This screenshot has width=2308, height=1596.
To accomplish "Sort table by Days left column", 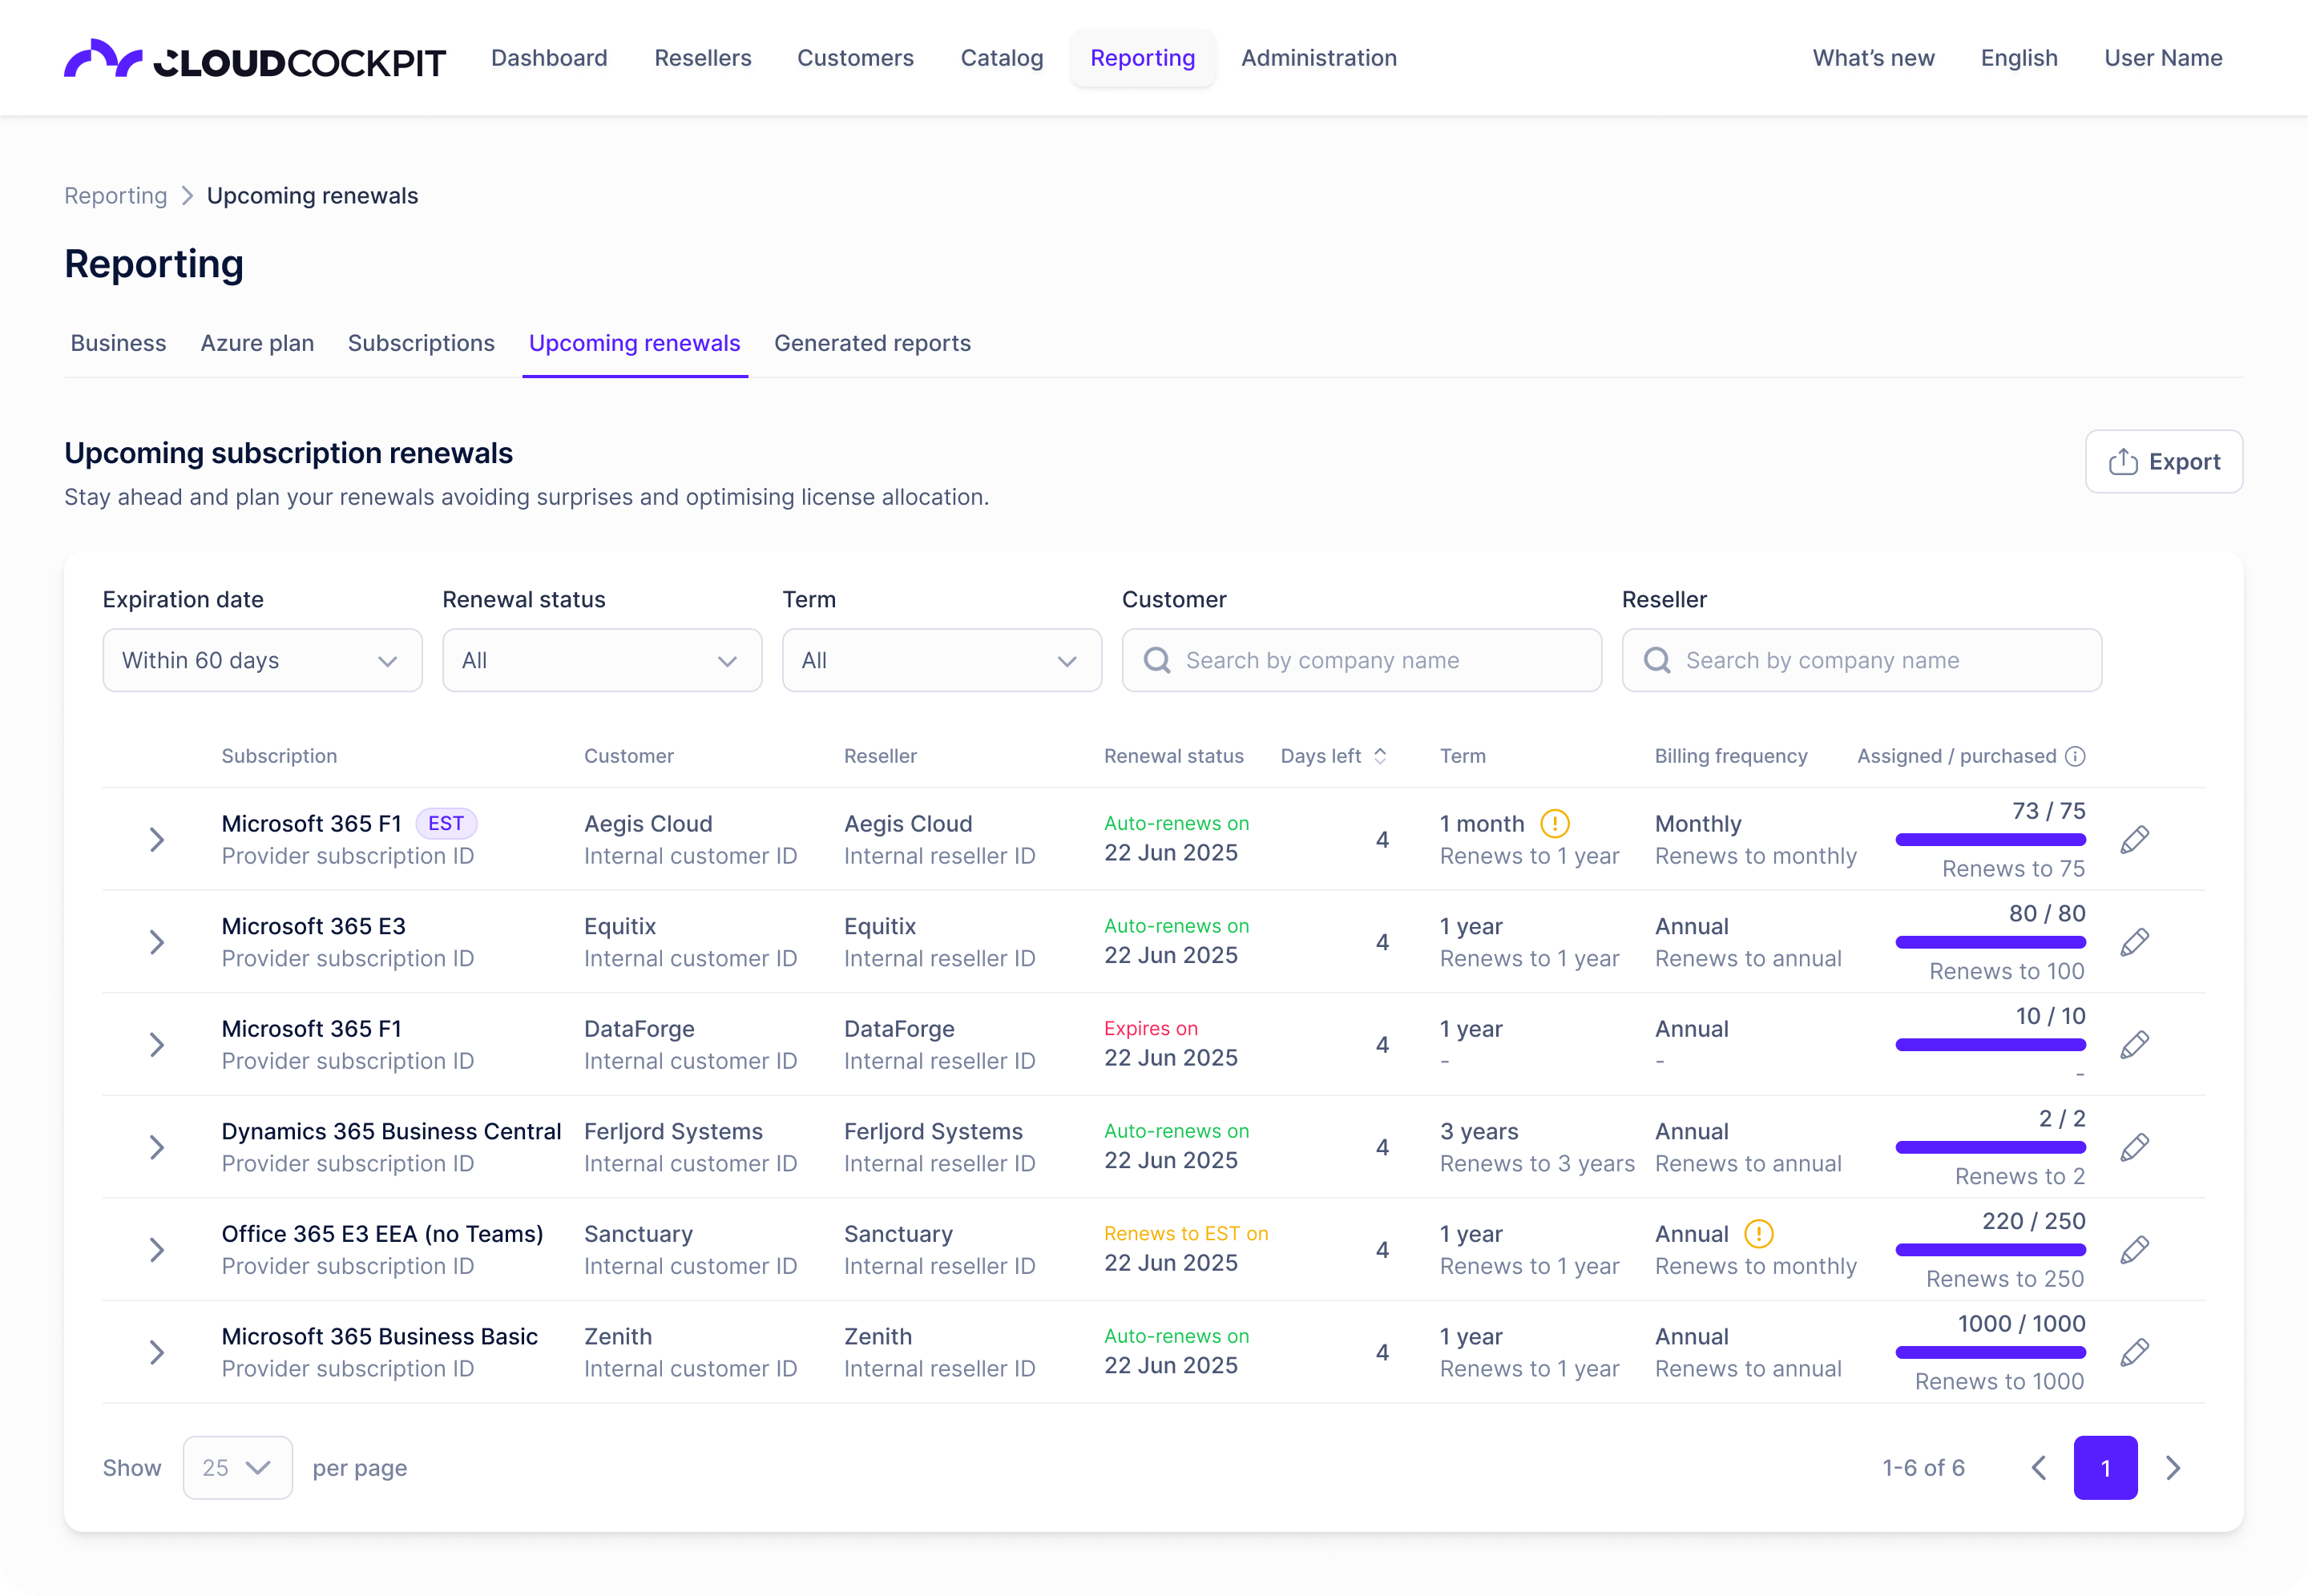I will tap(1333, 756).
